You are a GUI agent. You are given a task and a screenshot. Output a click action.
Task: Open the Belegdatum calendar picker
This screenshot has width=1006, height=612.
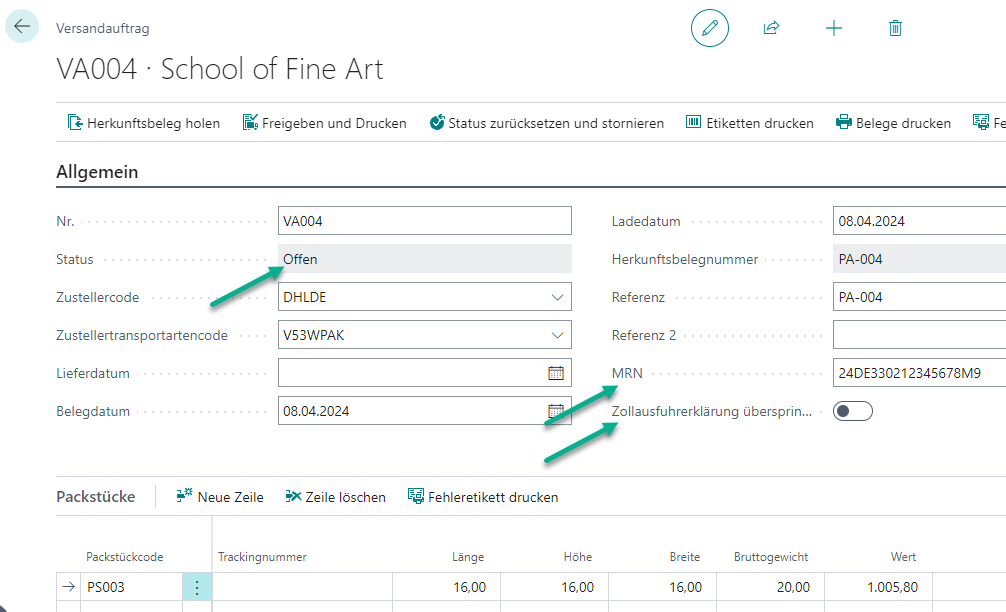click(x=556, y=411)
